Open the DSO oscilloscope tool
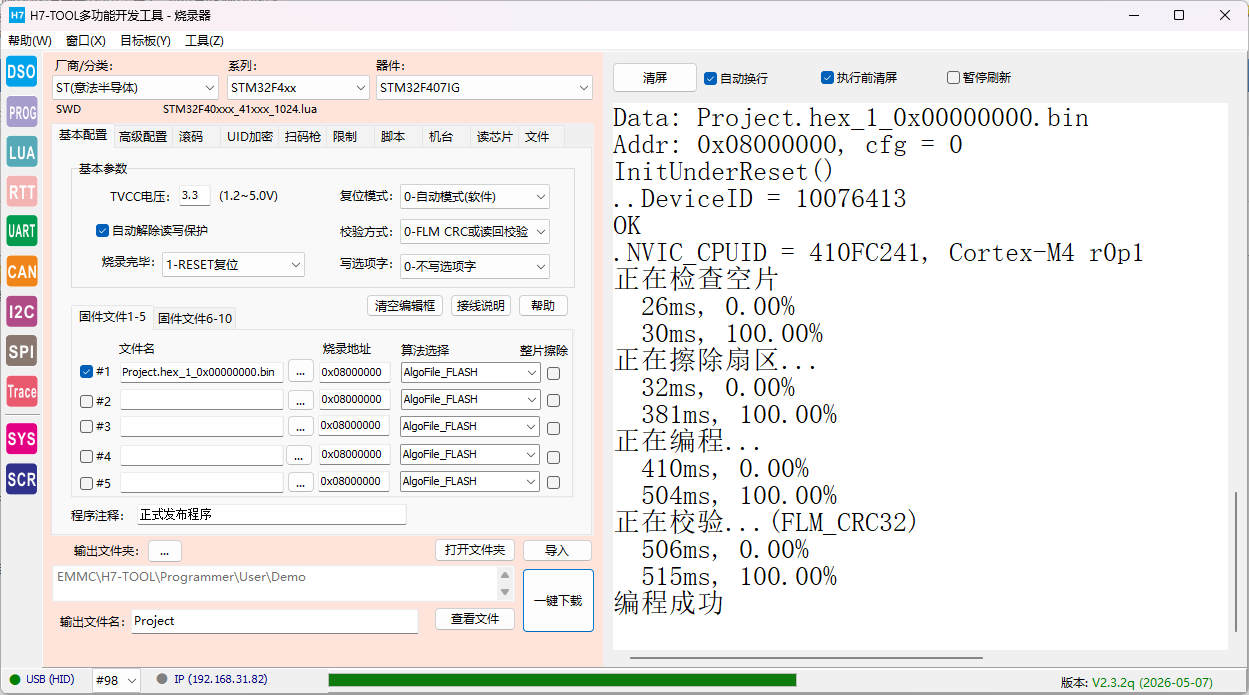The height and width of the screenshot is (695, 1249). tap(22, 72)
